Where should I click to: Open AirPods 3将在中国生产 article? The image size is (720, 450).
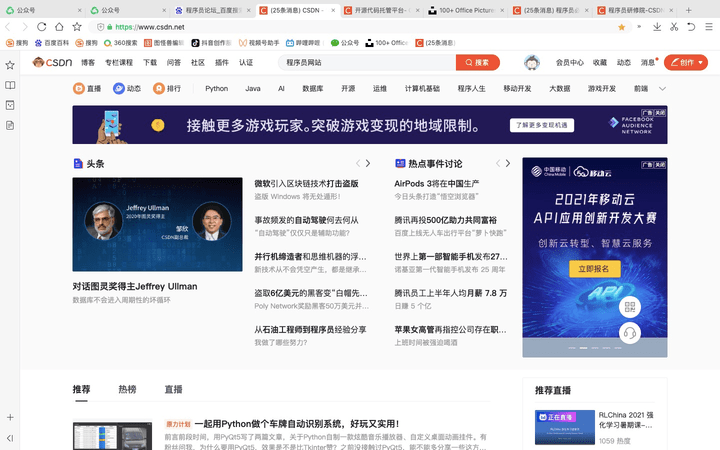click(x=437, y=184)
